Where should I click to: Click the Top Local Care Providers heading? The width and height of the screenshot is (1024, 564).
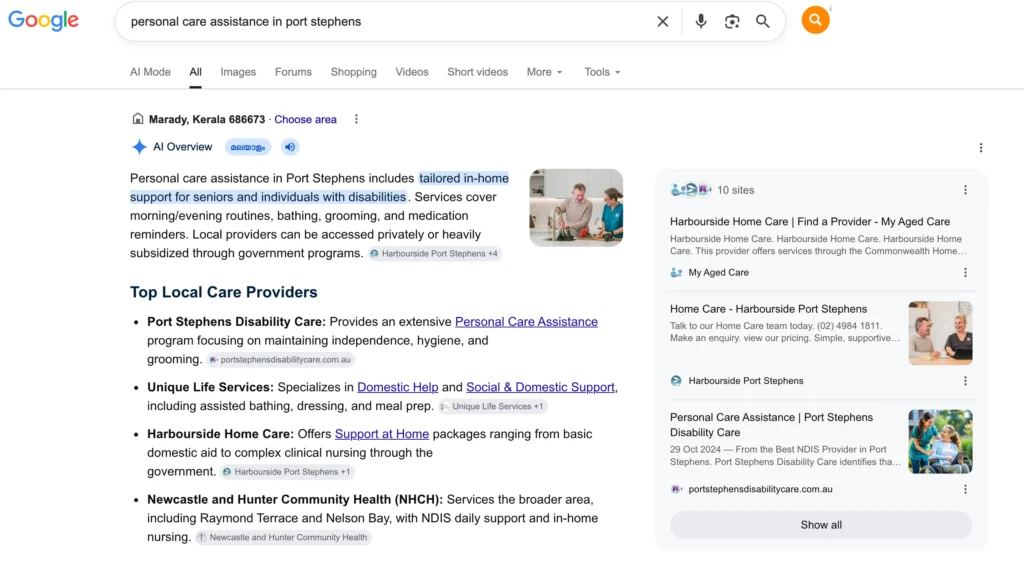pos(223,292)
